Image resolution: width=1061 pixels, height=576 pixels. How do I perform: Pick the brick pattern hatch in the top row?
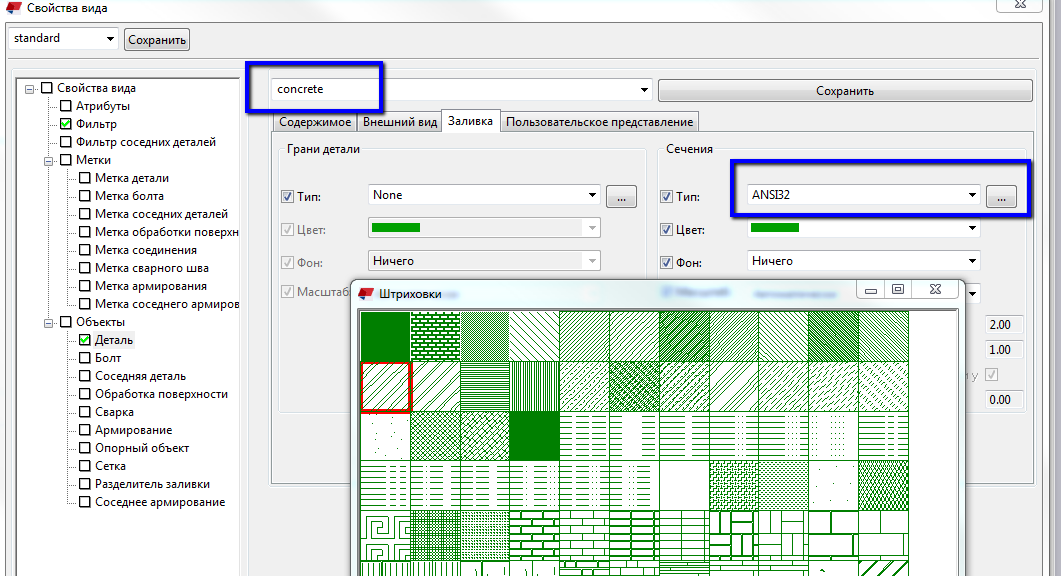click(435, 336)
